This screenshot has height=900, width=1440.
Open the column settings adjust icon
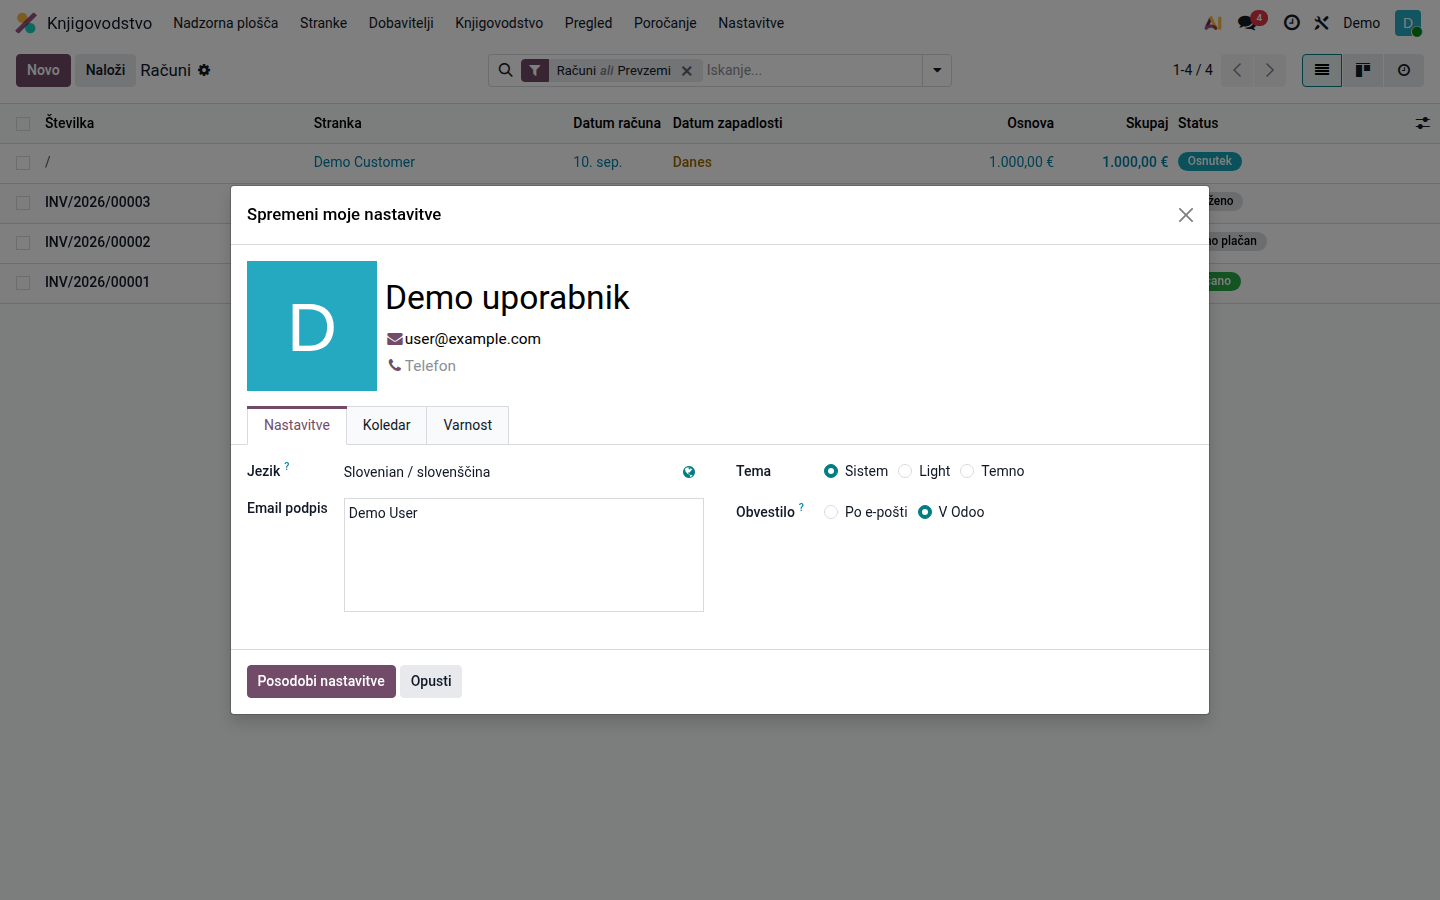1422,123
